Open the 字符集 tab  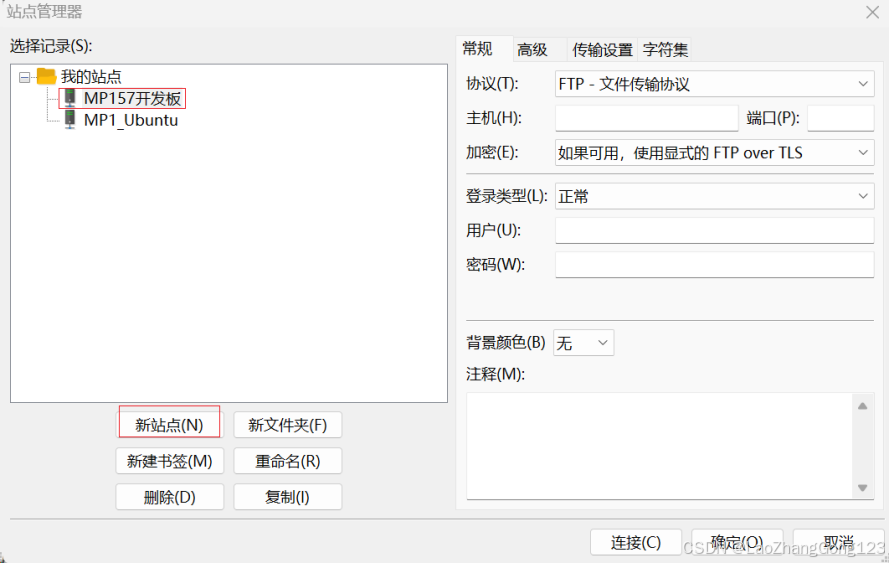pos(665,50)
